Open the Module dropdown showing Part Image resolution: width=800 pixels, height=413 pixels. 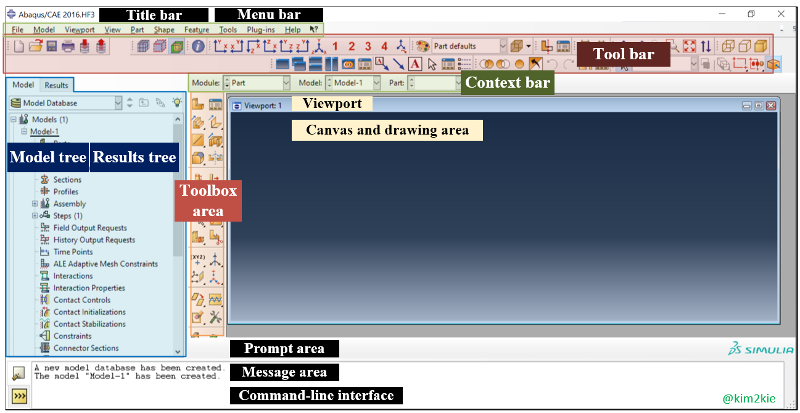point(257,82)
